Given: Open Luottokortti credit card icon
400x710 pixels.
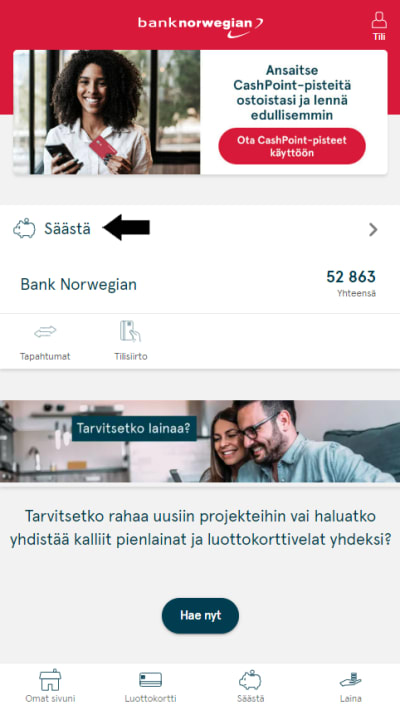Looking at the screenshot, I should [x=150, y=680].
